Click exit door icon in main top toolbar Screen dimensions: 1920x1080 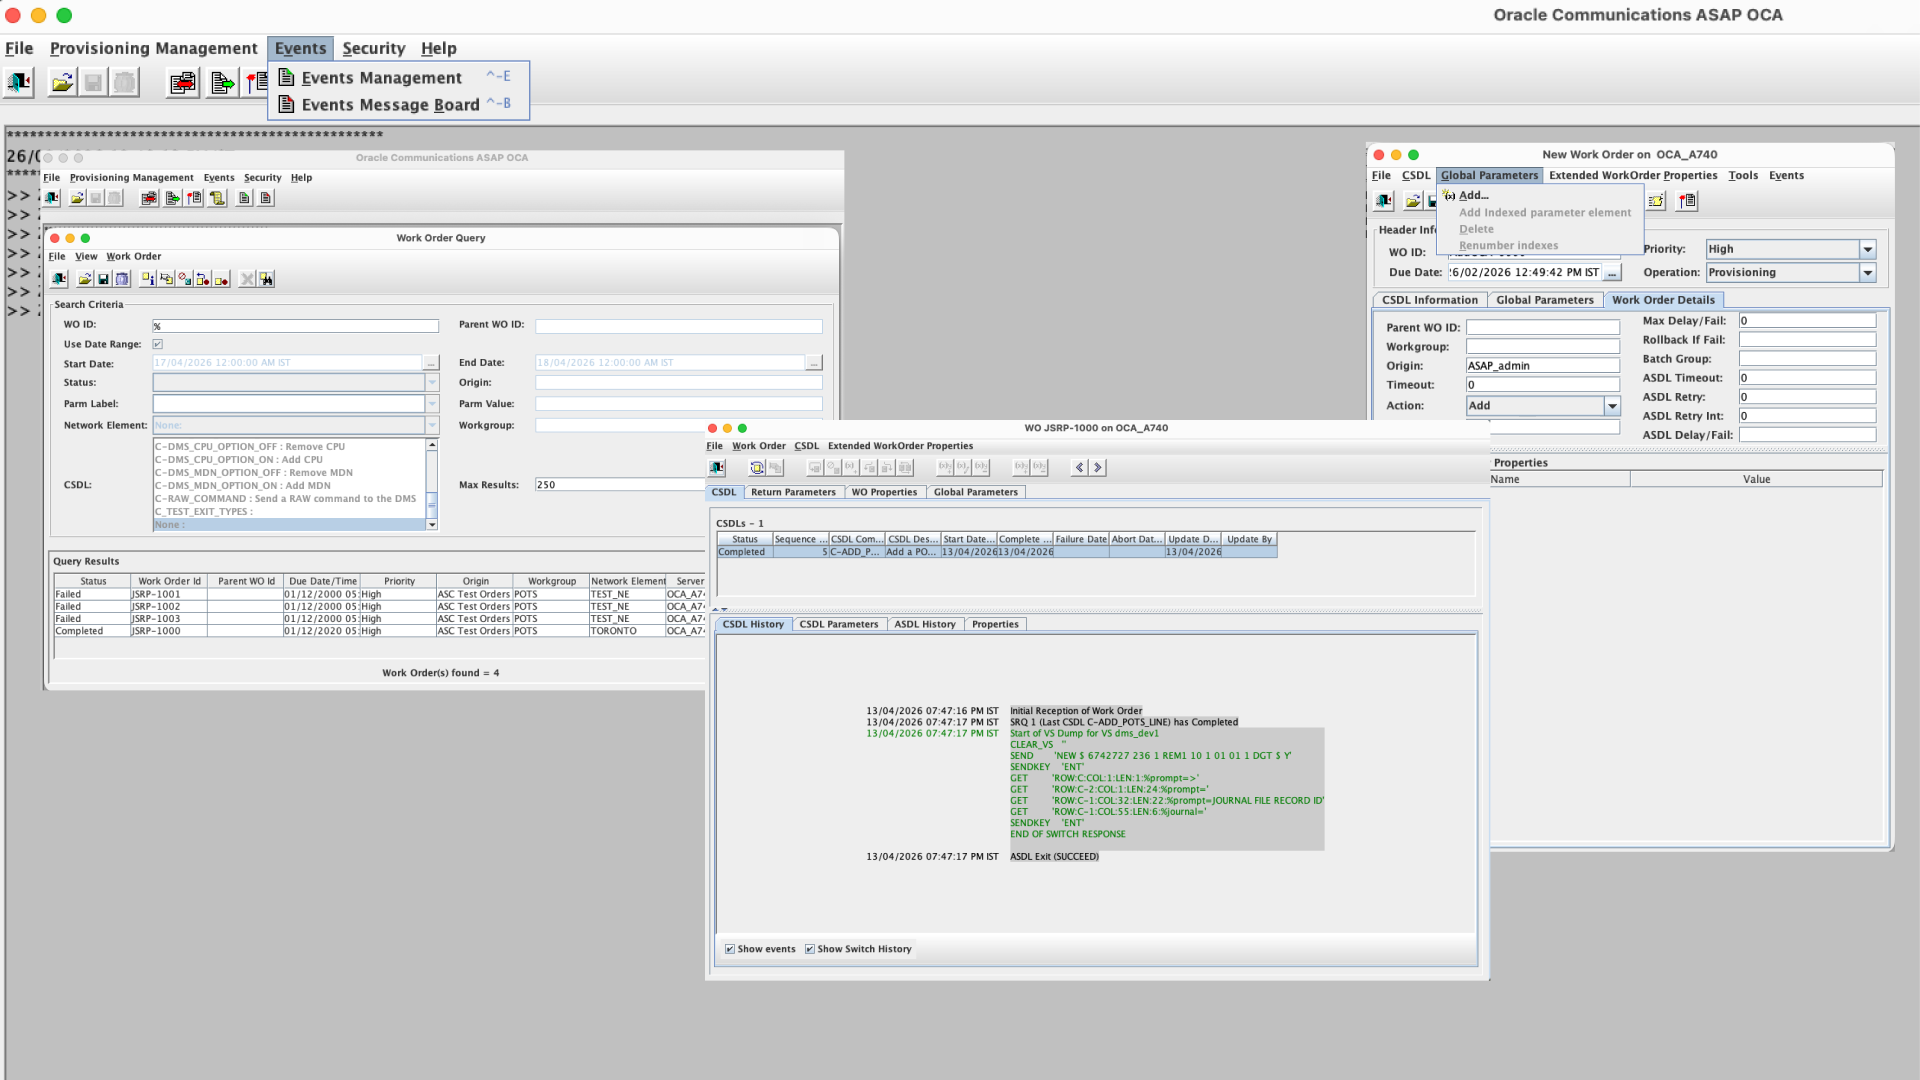[x=19, y=83]
